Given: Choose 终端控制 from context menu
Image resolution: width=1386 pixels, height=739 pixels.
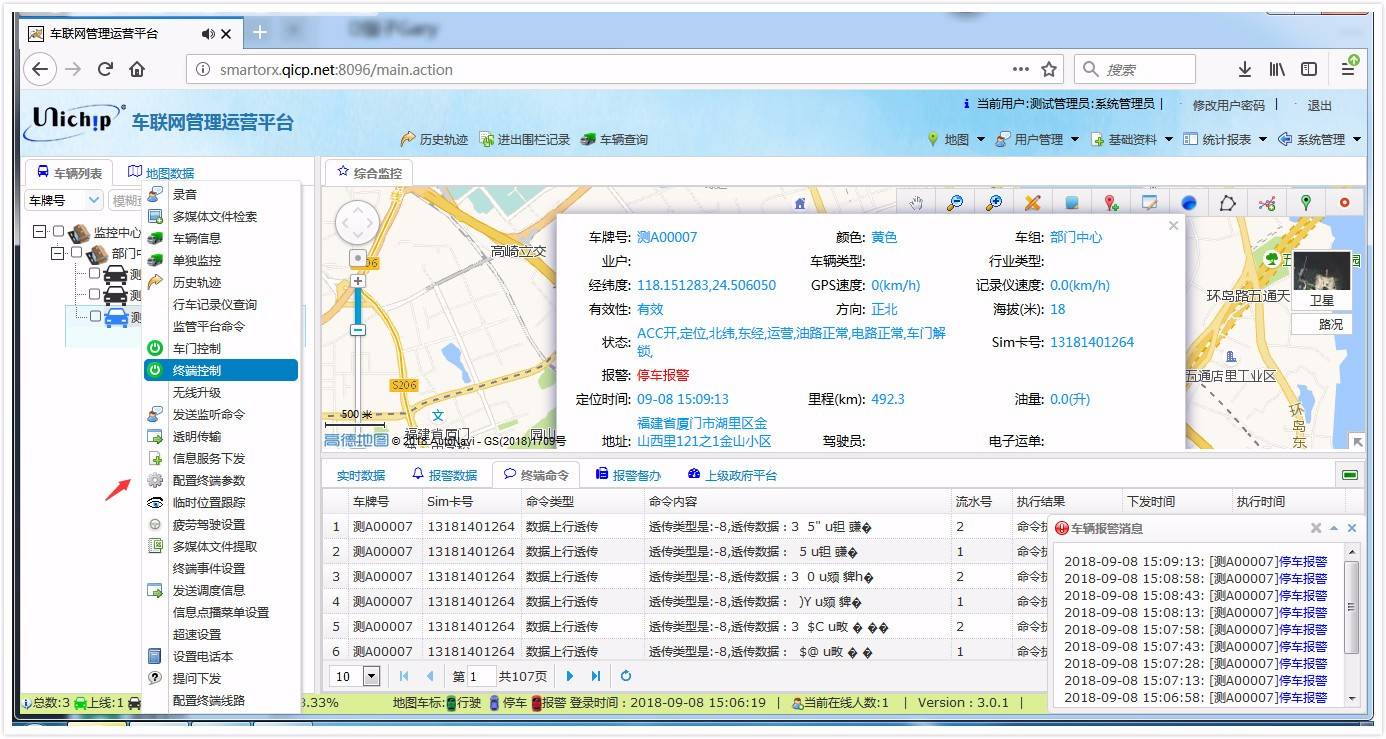Looking at the screenshot, I should tap(221, 370).
